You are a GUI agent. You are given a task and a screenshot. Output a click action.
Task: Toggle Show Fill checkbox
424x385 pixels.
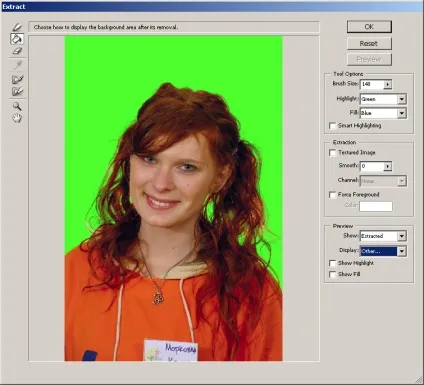[332, 274]
